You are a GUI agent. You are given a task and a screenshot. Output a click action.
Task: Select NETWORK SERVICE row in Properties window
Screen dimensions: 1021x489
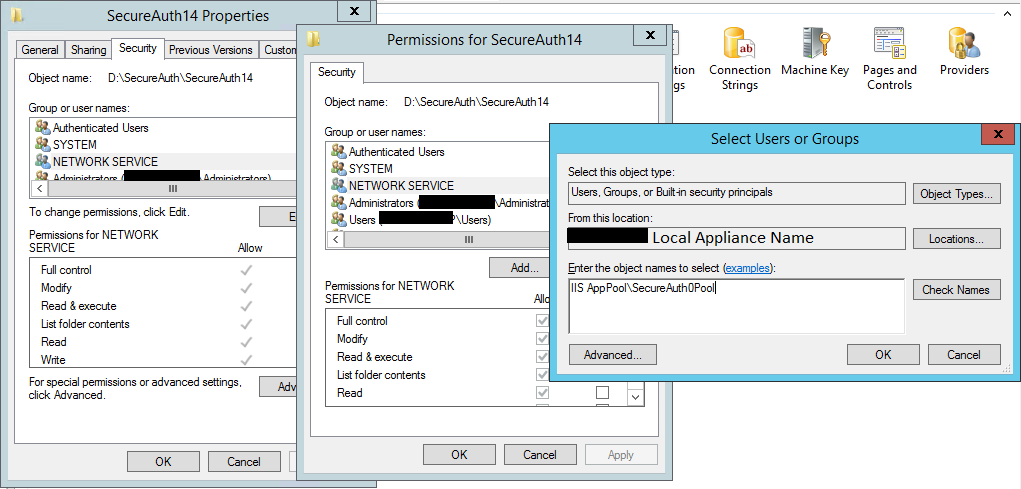[x=163, y=161]
